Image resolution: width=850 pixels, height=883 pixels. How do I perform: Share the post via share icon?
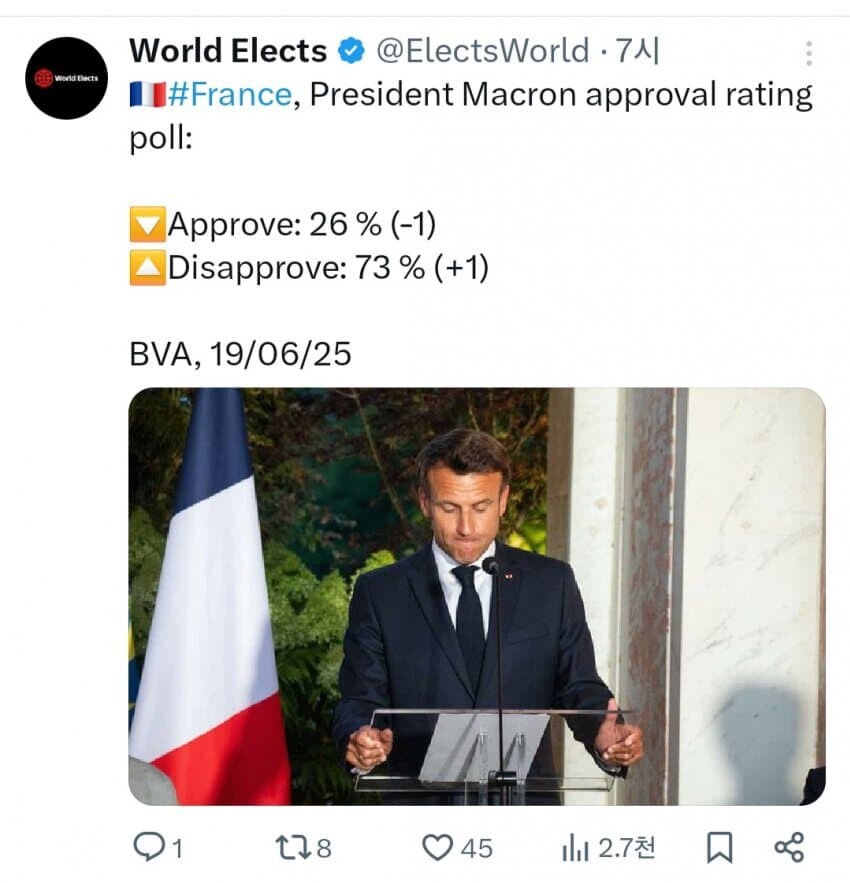point(789,847)
